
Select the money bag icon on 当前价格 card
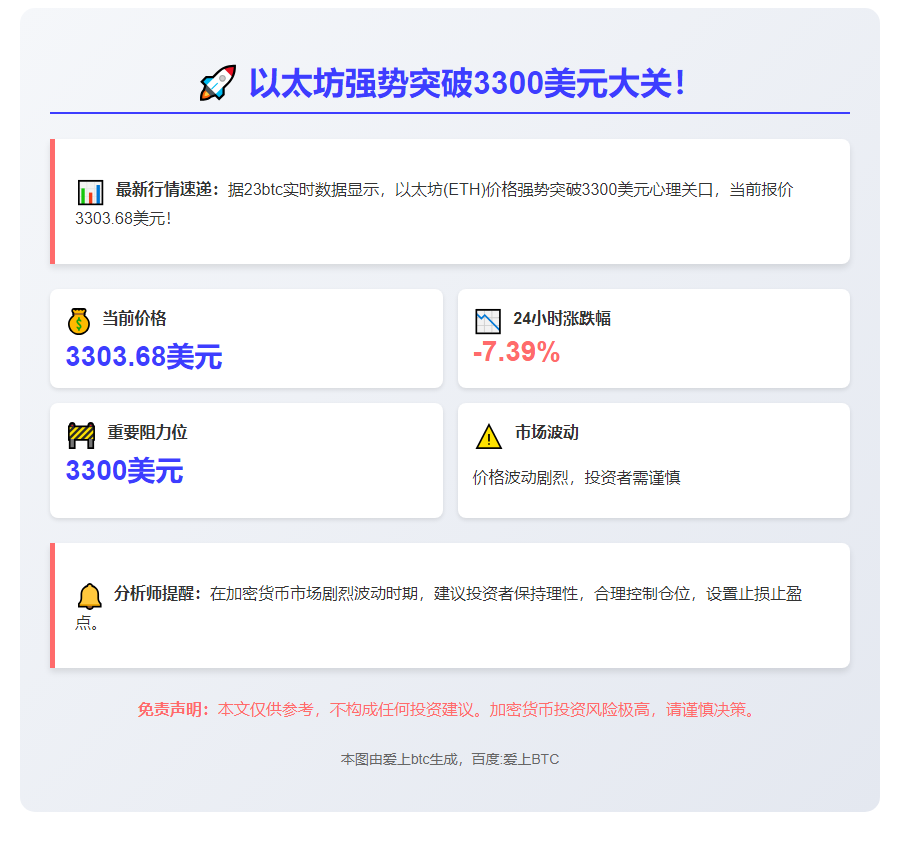79,319
